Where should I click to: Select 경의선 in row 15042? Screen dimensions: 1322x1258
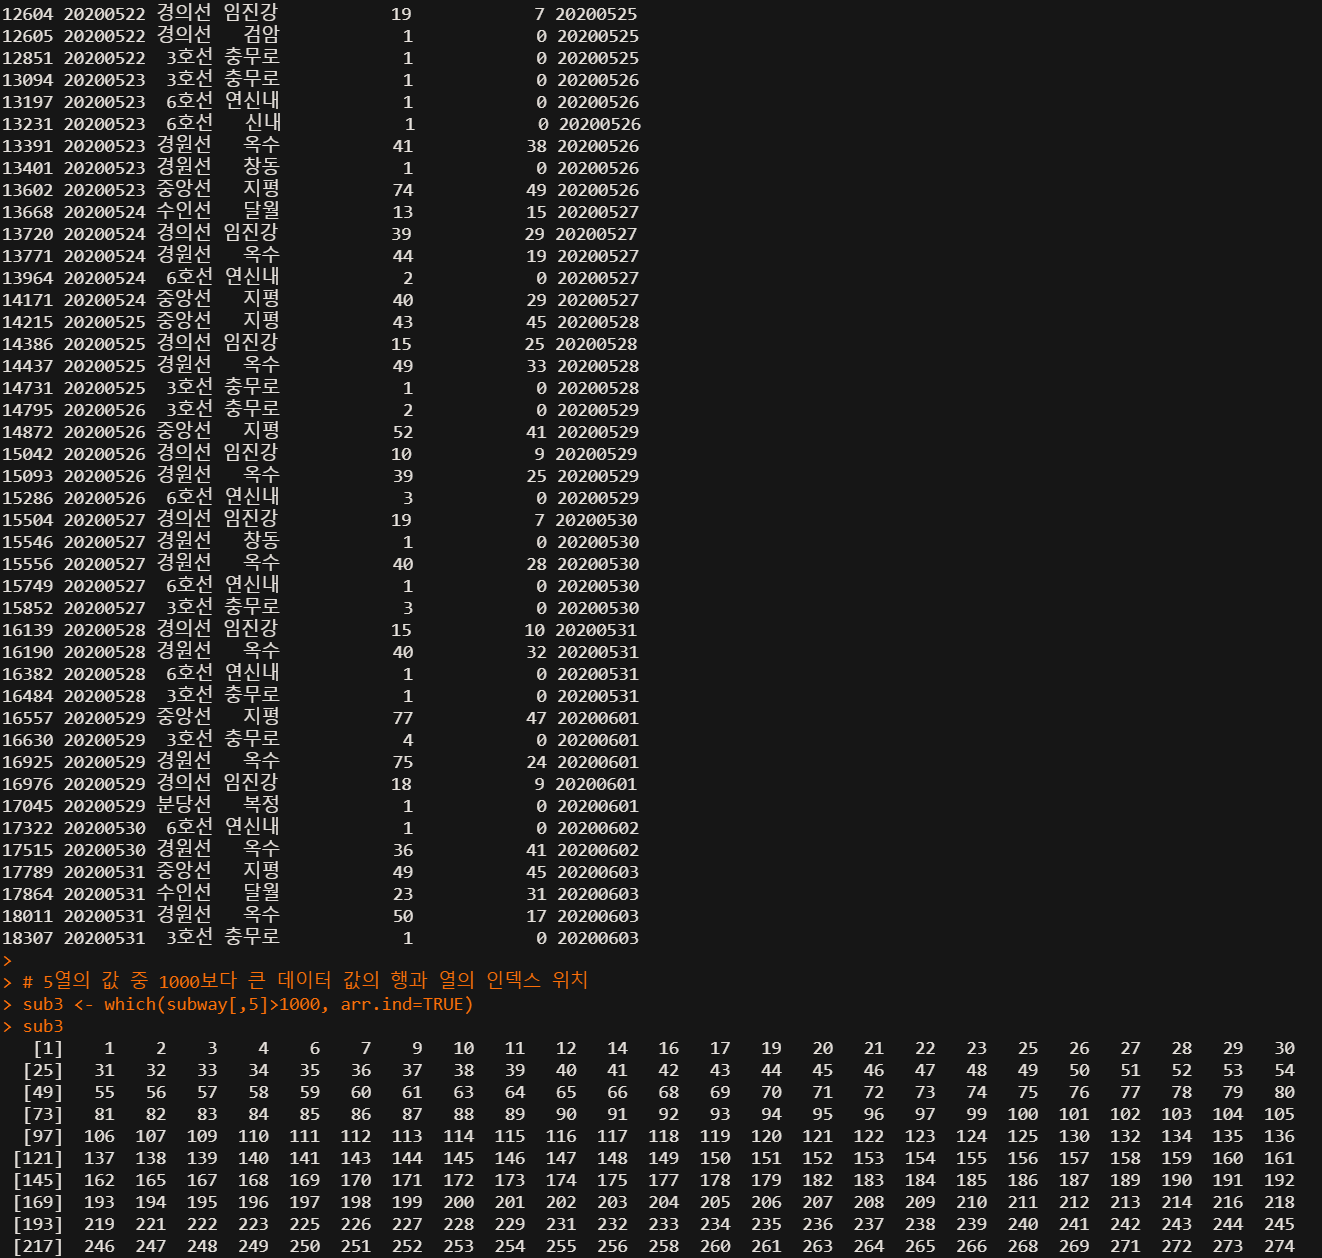[x=184, y=454]
